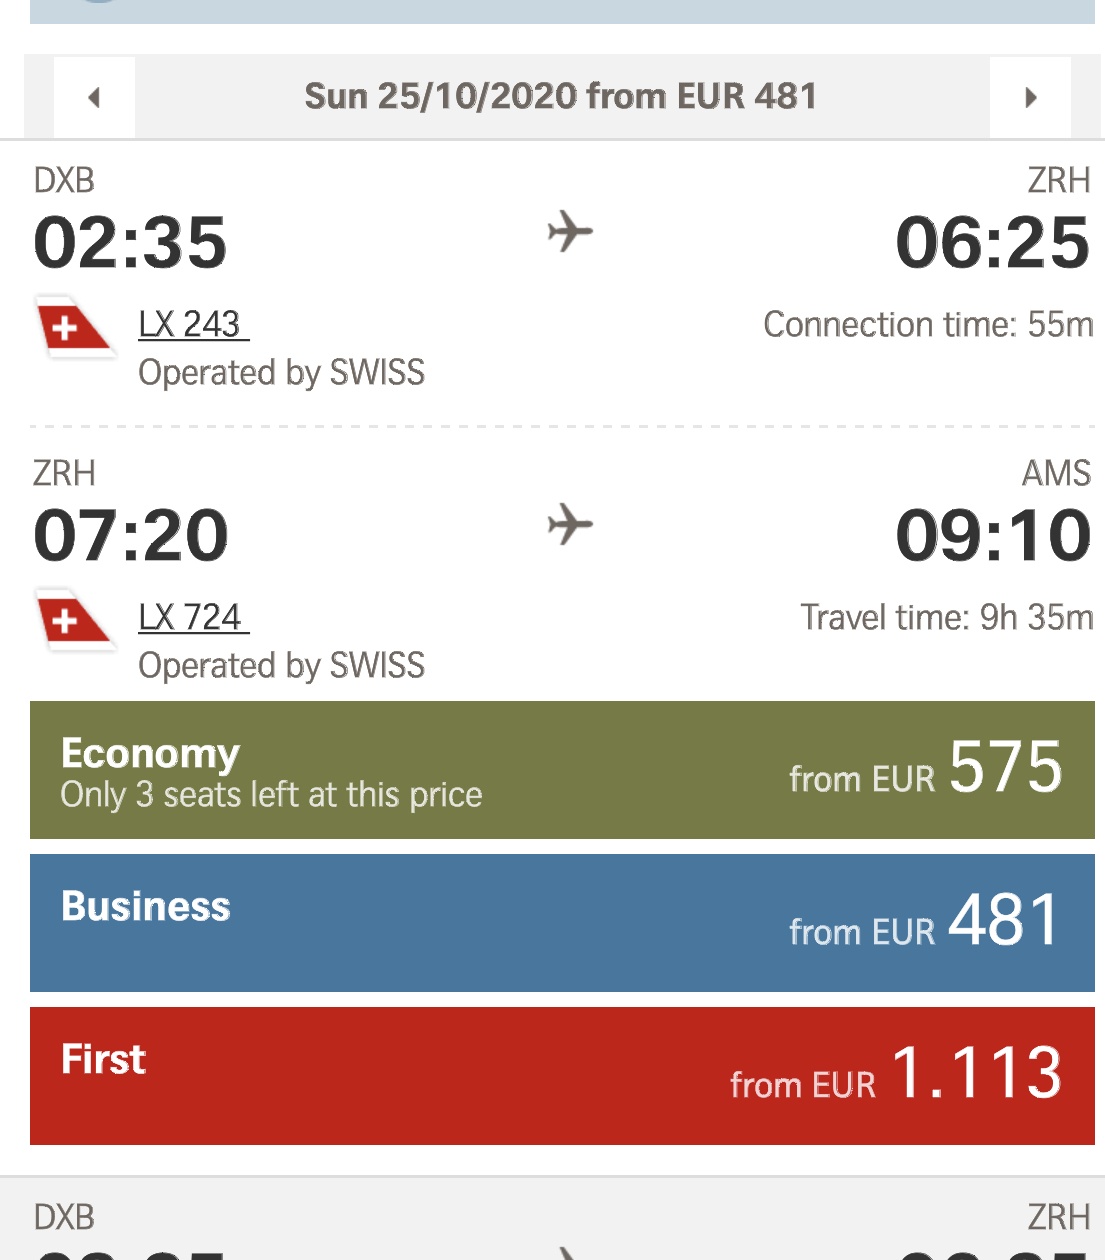The height and width of the screenshot is (1260, 1105).
Task: Go to next day with right arrow
Action: pos(1030,97)
